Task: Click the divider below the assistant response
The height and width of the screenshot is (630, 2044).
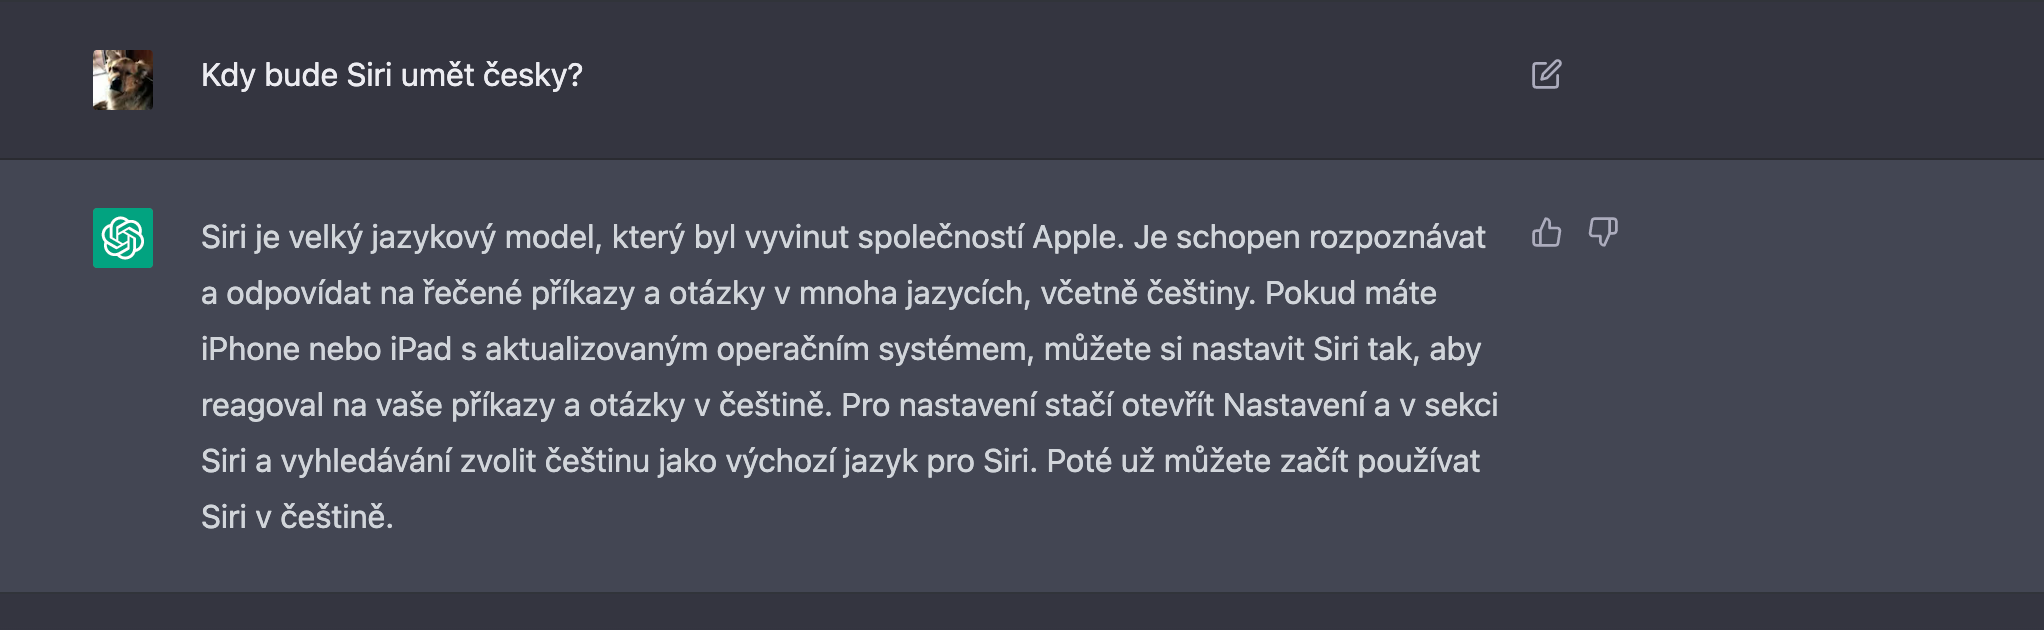Action: (1022, 594)
